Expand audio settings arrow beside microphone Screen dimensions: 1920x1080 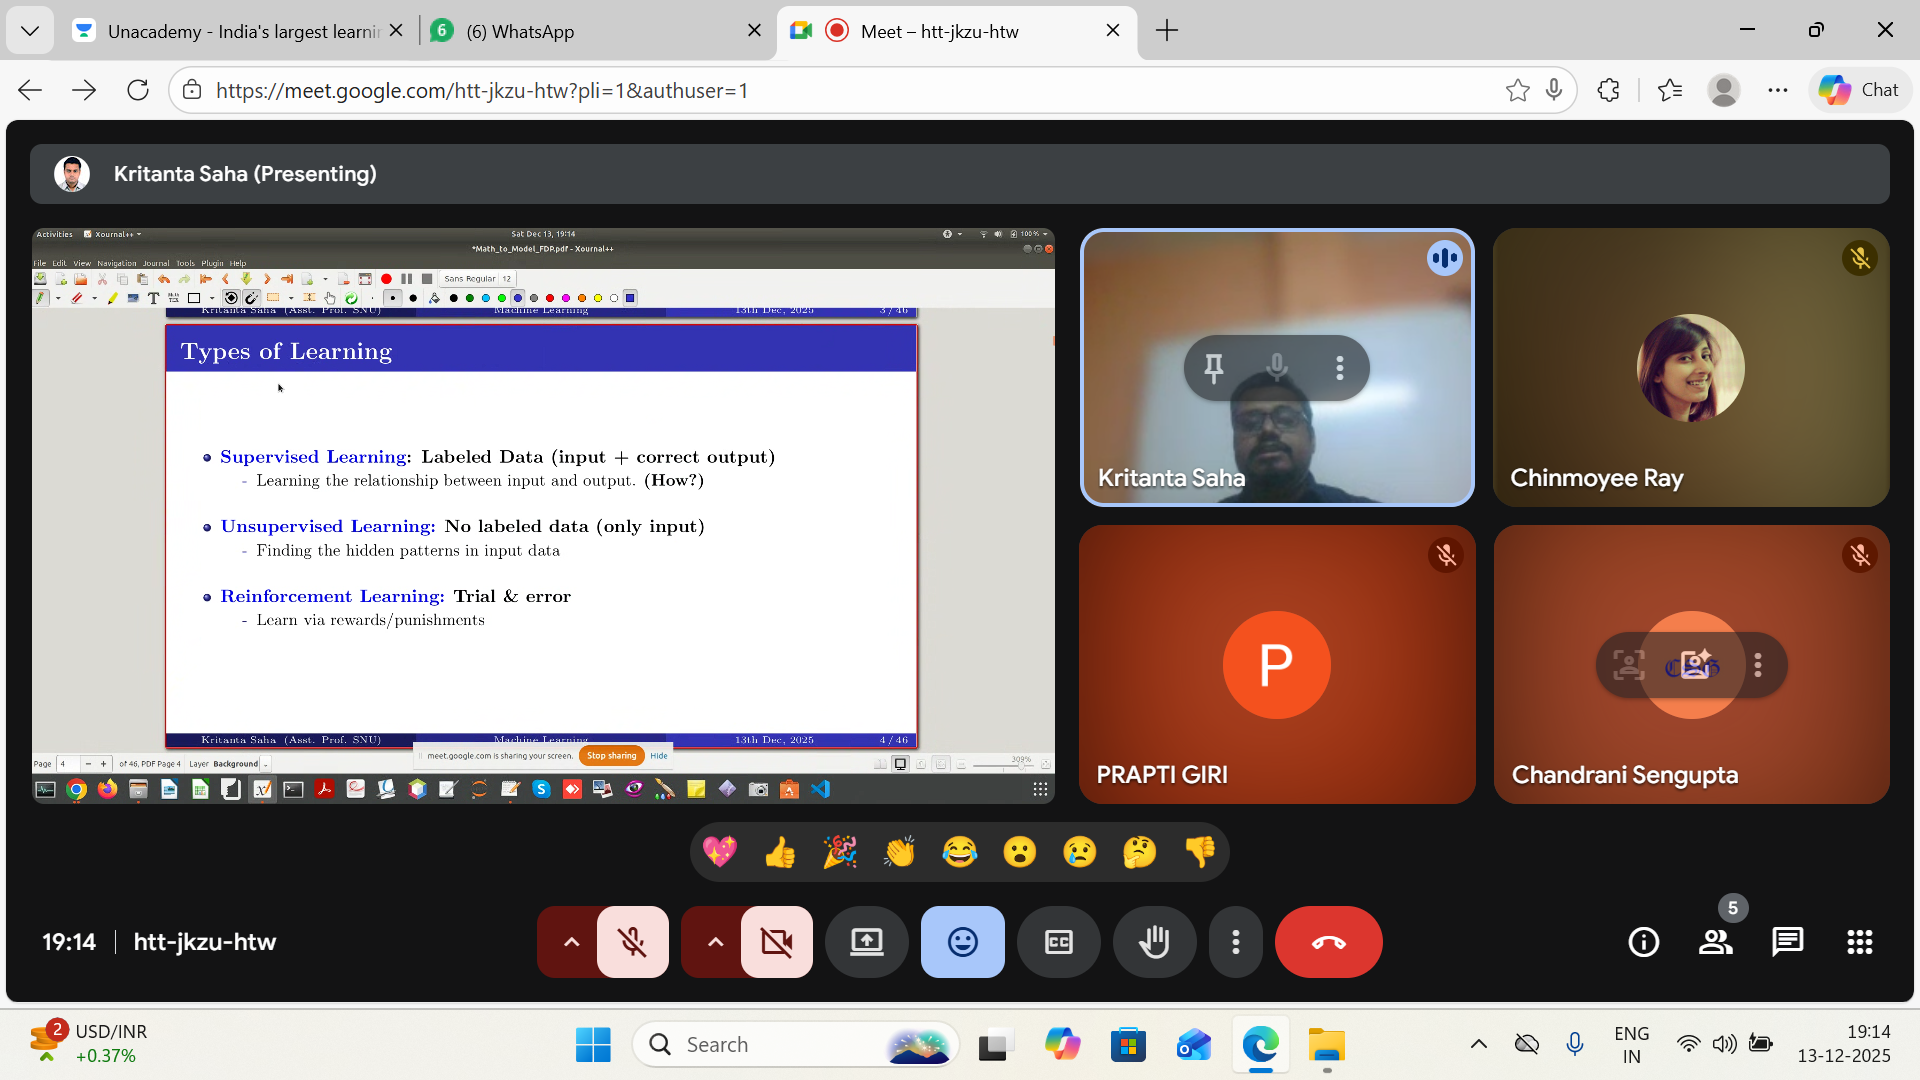point(571,942)
